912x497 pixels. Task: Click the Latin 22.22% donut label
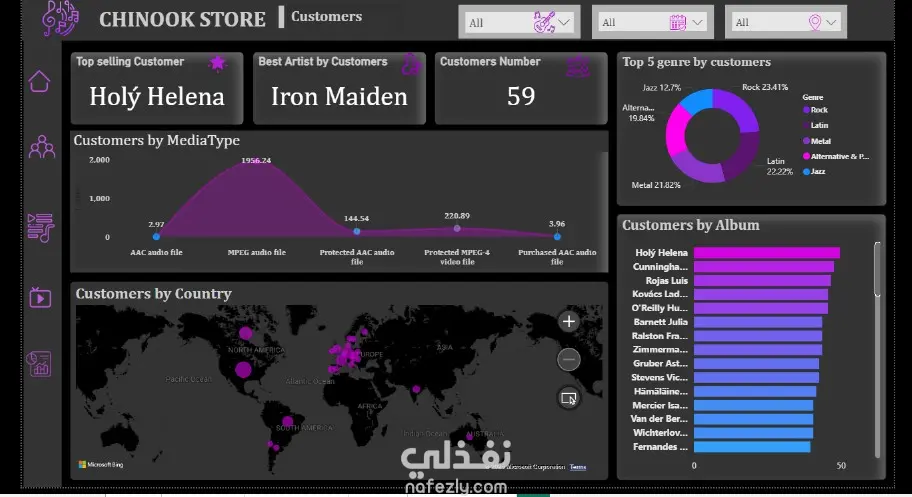(779, 166)
